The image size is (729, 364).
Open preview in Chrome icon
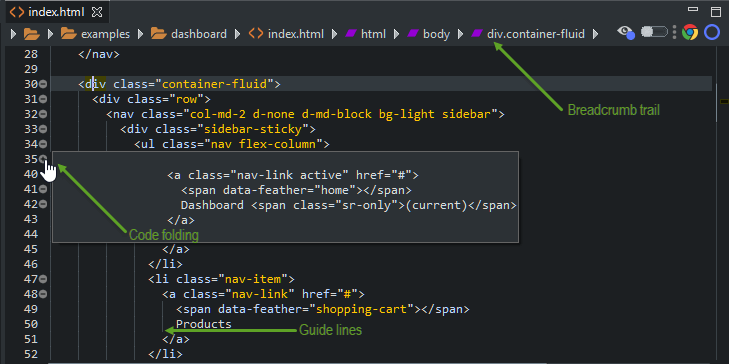point(690,33)
